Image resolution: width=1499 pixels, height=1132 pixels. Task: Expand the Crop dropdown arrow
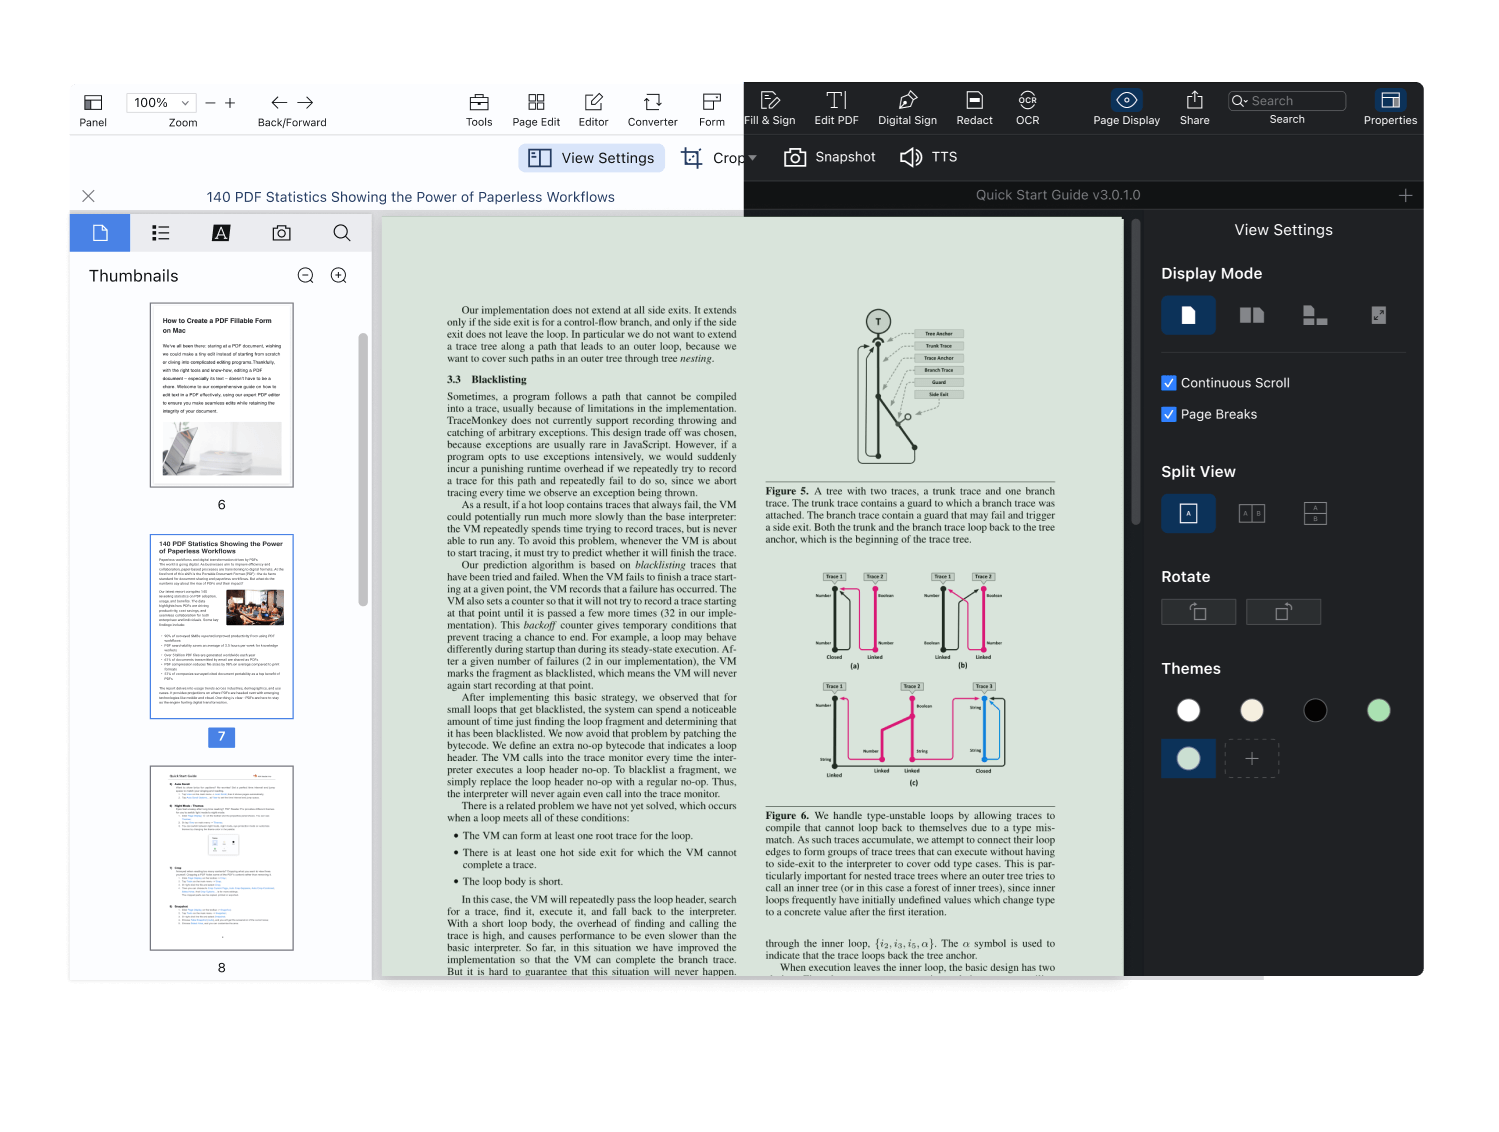click(753, 158)
